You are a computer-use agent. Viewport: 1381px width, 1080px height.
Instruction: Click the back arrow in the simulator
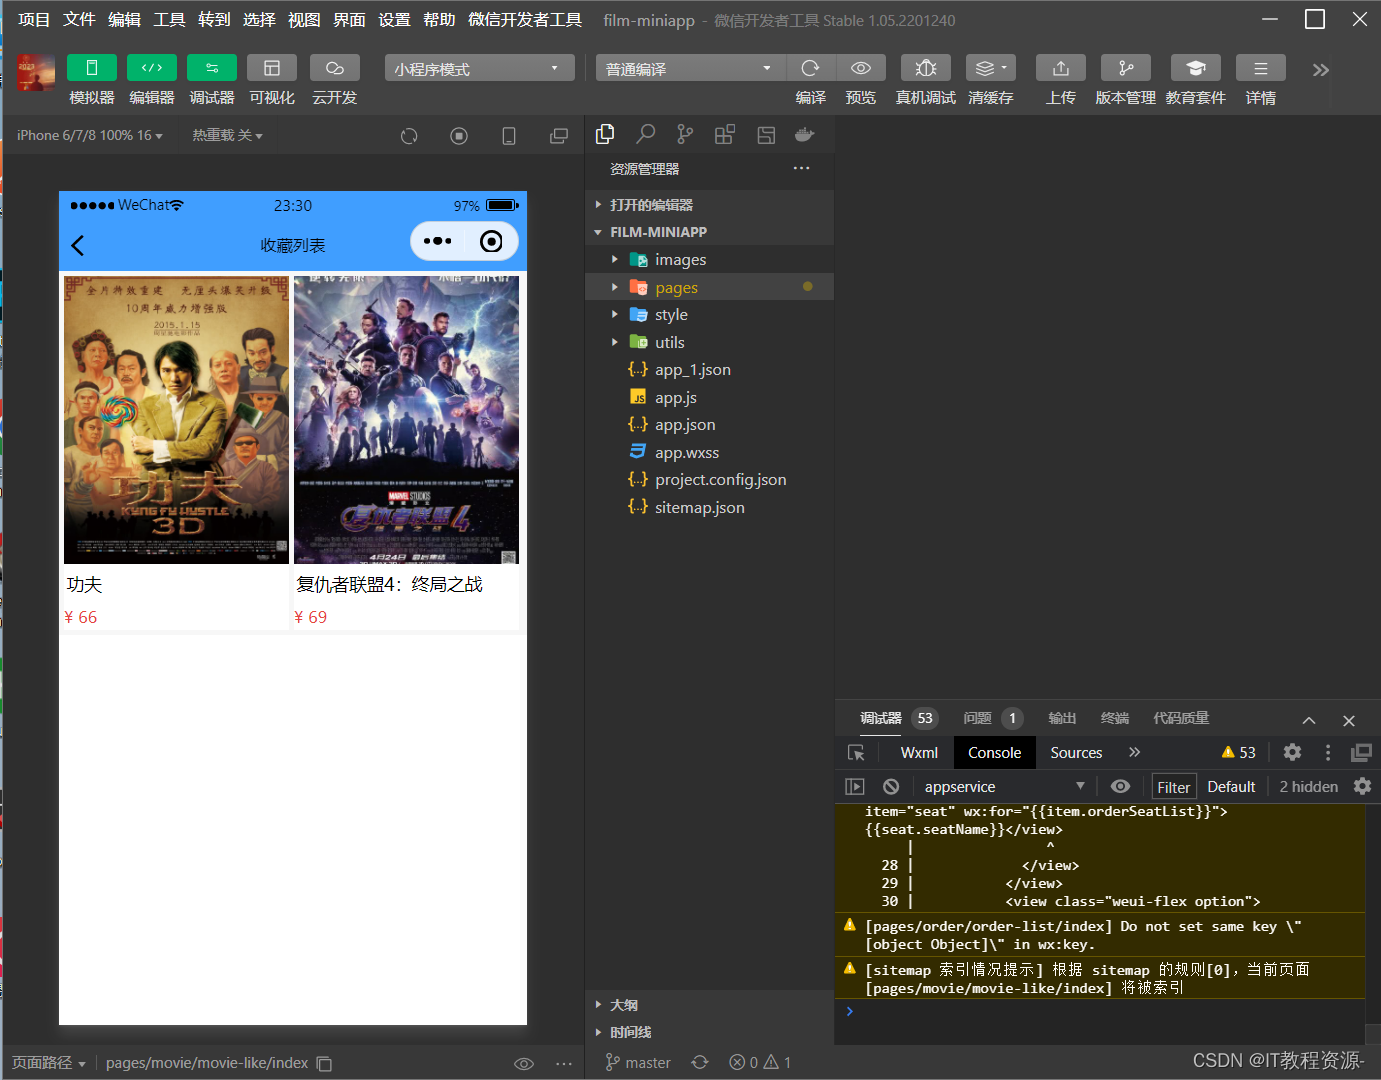tap(78, 245)
